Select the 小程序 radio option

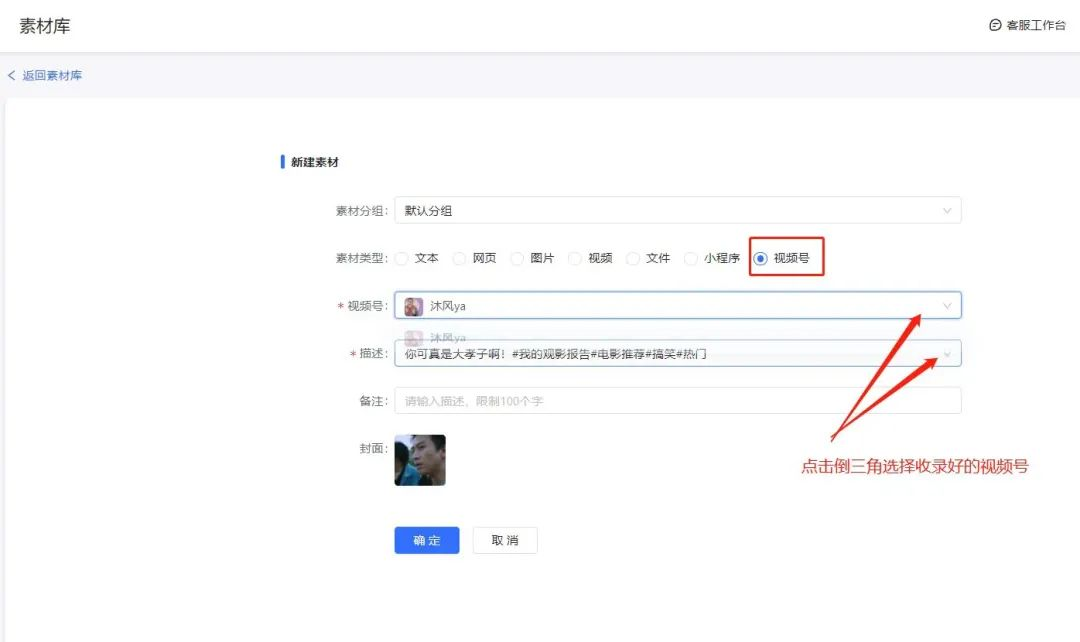pyautogui.click(x=691, y=258)
